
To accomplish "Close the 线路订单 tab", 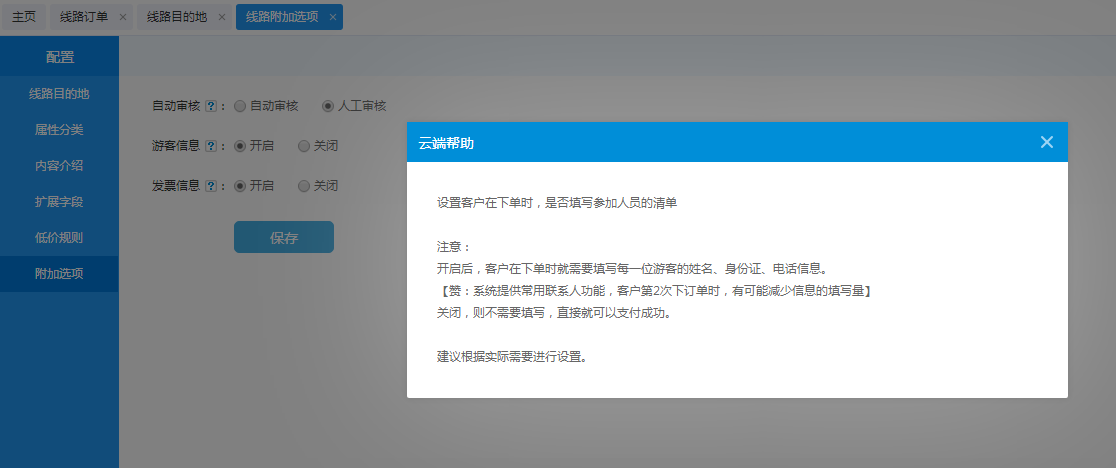I will coord(122,17).
